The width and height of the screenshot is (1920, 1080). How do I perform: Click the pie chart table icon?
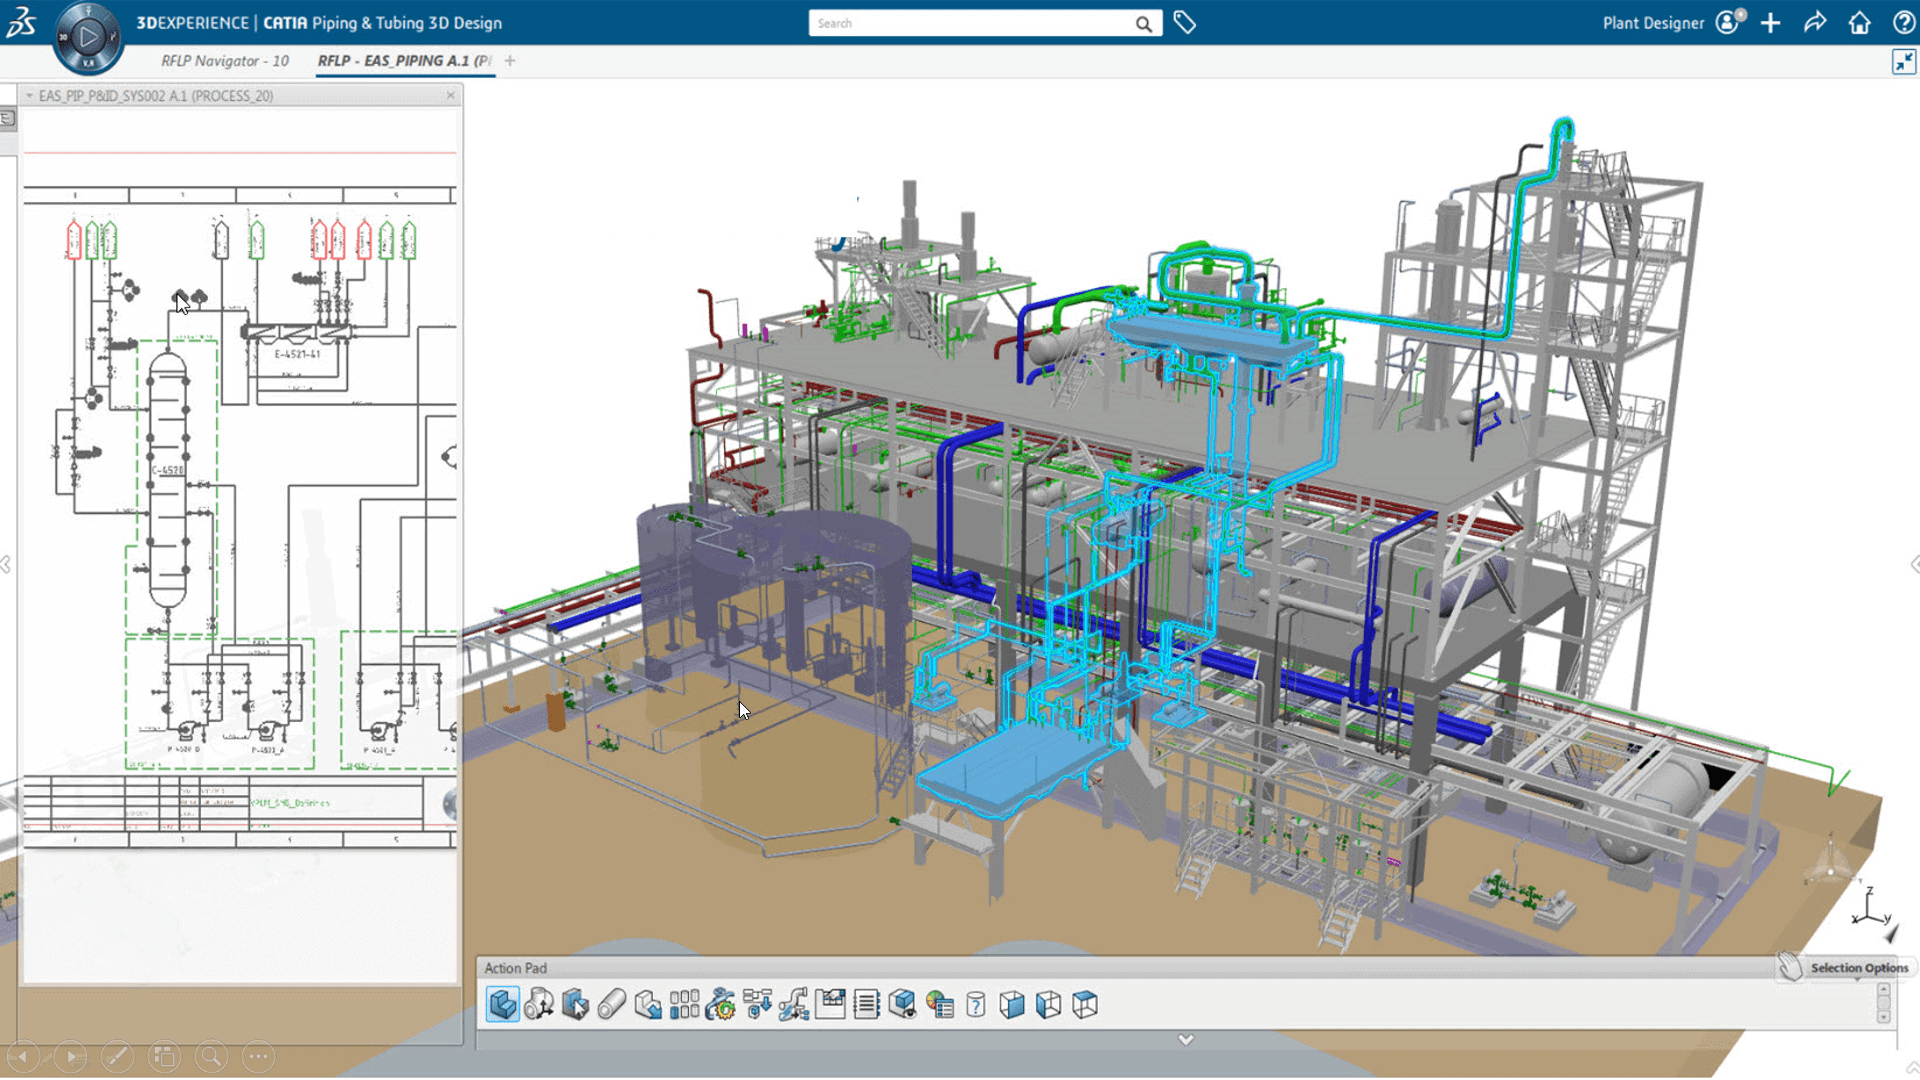(x=940, y=1004)
